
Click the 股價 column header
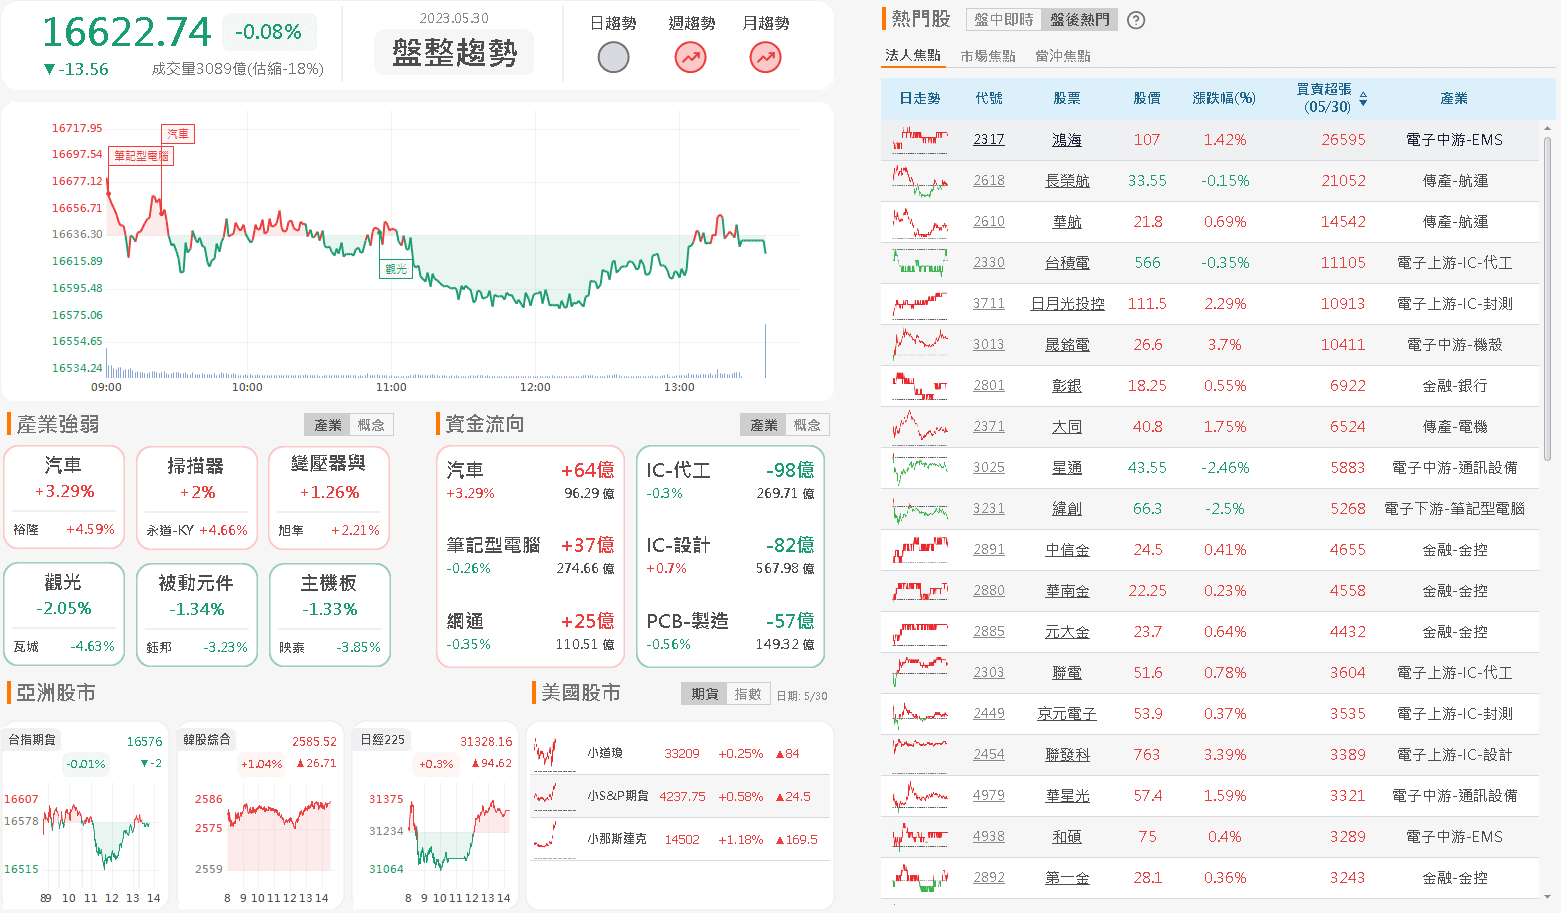(1147, 98)
